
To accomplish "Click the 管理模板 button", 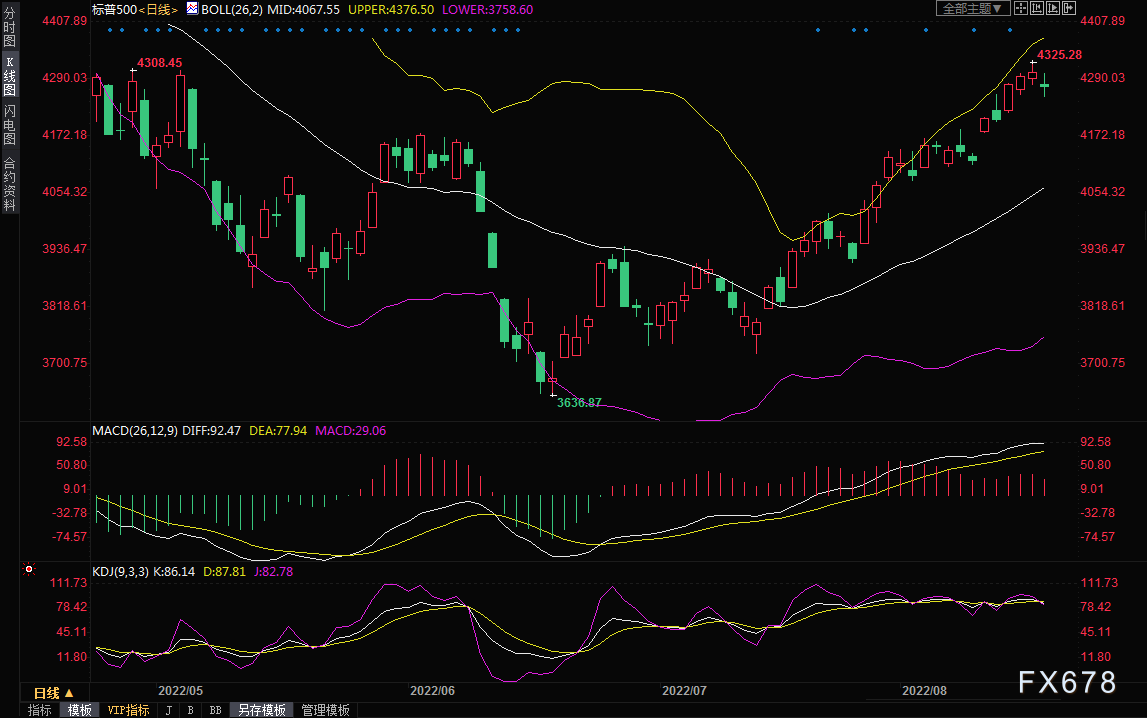I will (326, 710).
